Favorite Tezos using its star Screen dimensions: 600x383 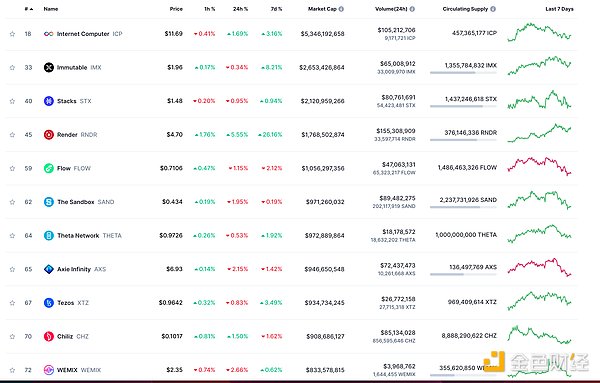pos(12,303)
